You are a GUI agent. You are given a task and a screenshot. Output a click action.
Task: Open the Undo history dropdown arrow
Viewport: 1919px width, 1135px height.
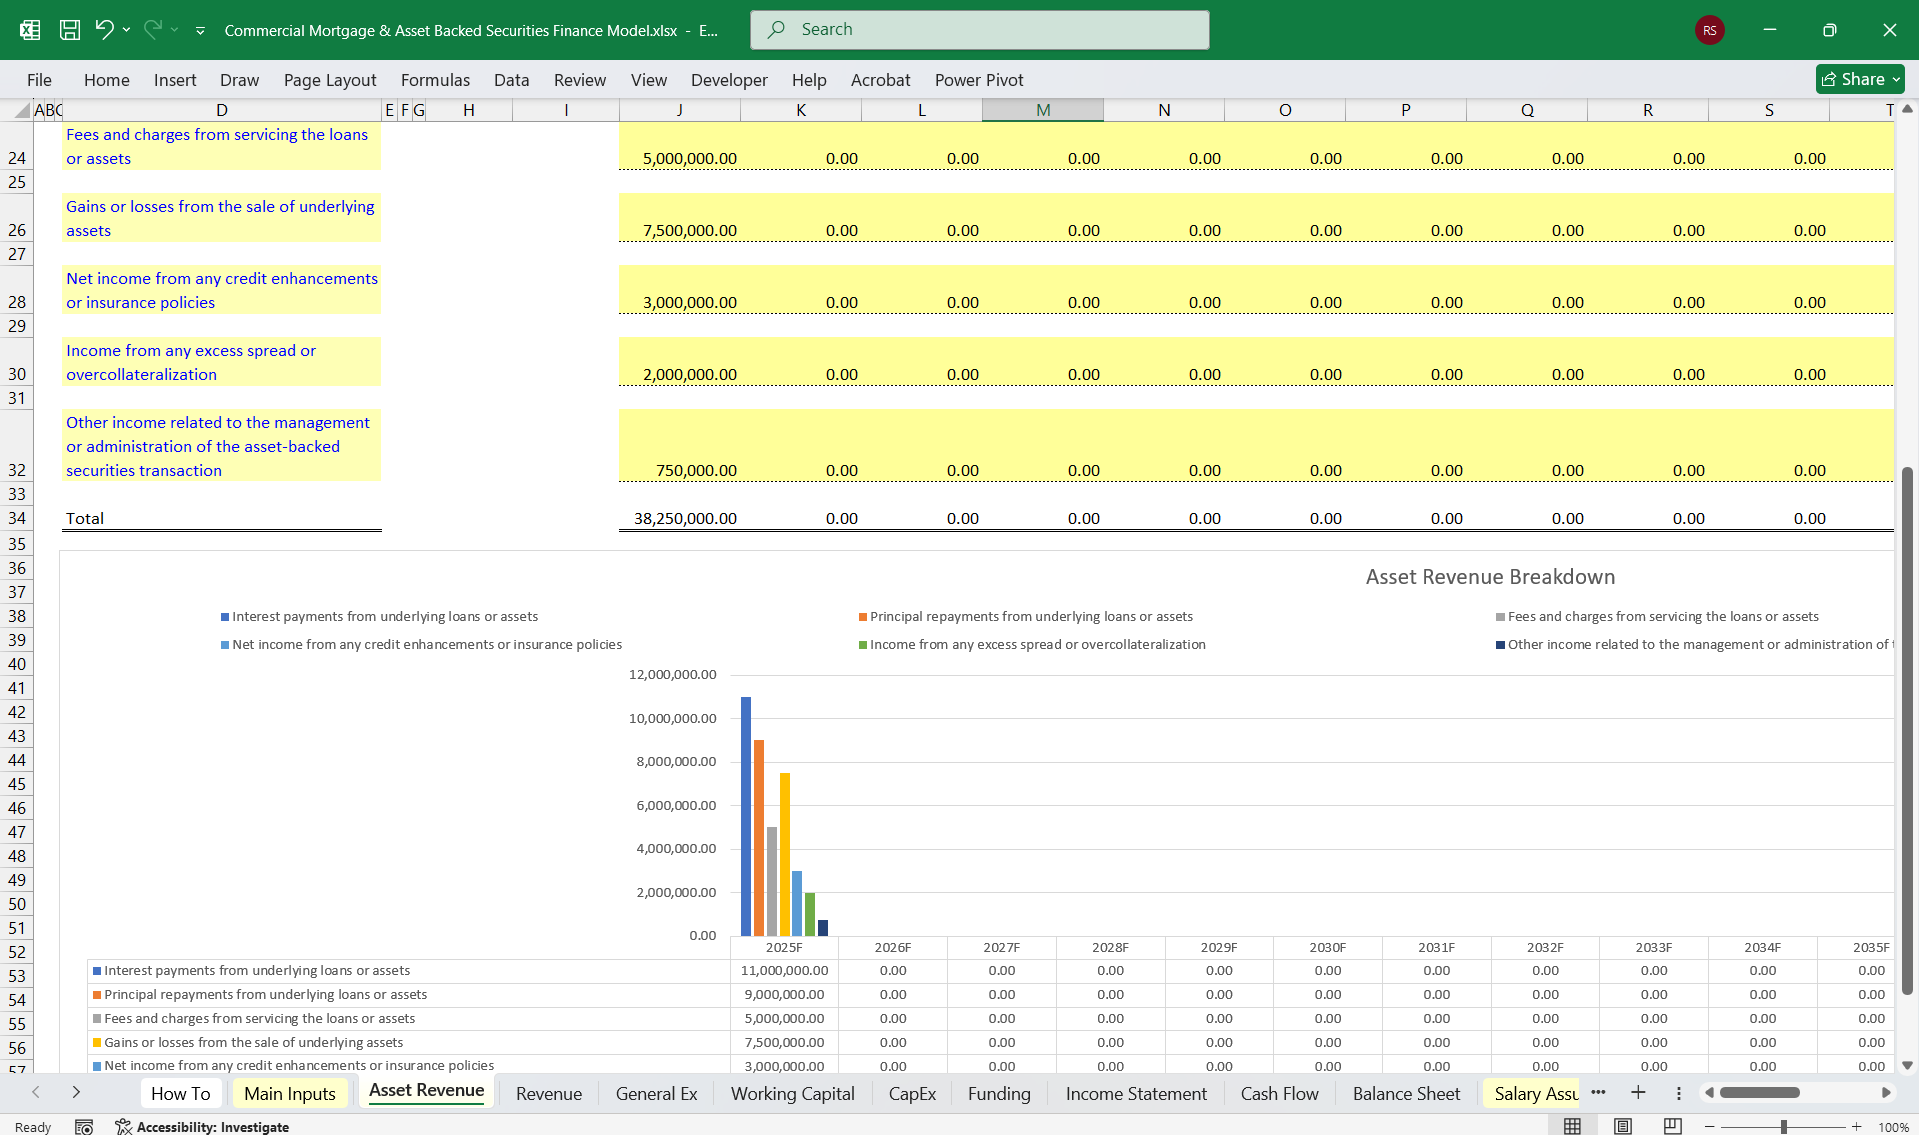click(x=127, y=30)
